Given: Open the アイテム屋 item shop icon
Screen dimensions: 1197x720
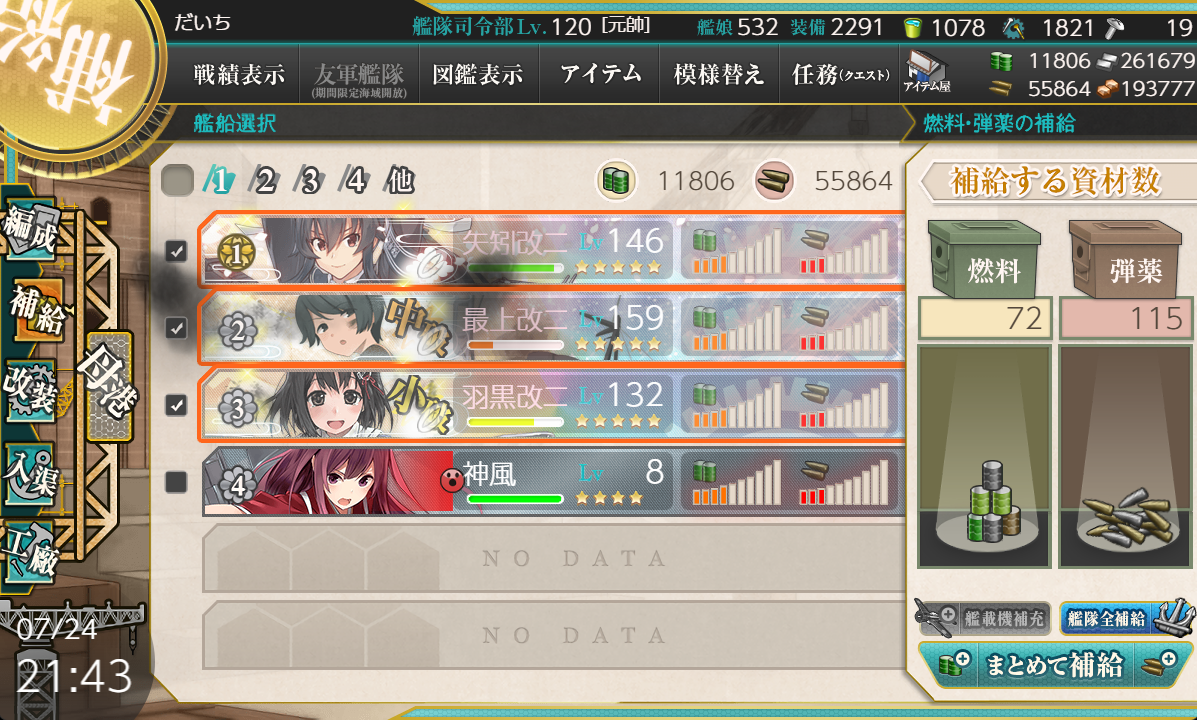Looking at the screenshot, I should tap(927, 72).
